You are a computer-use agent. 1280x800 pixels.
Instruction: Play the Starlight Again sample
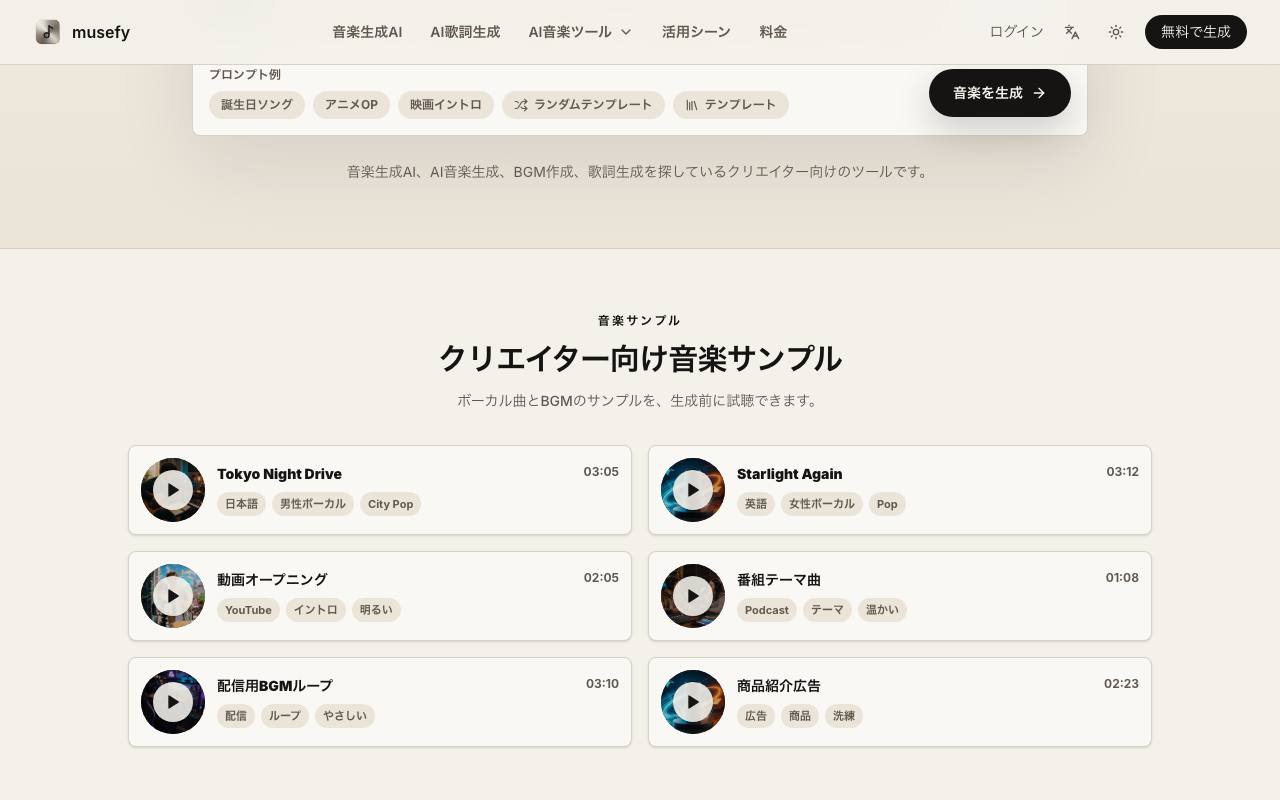pos(693,490)
